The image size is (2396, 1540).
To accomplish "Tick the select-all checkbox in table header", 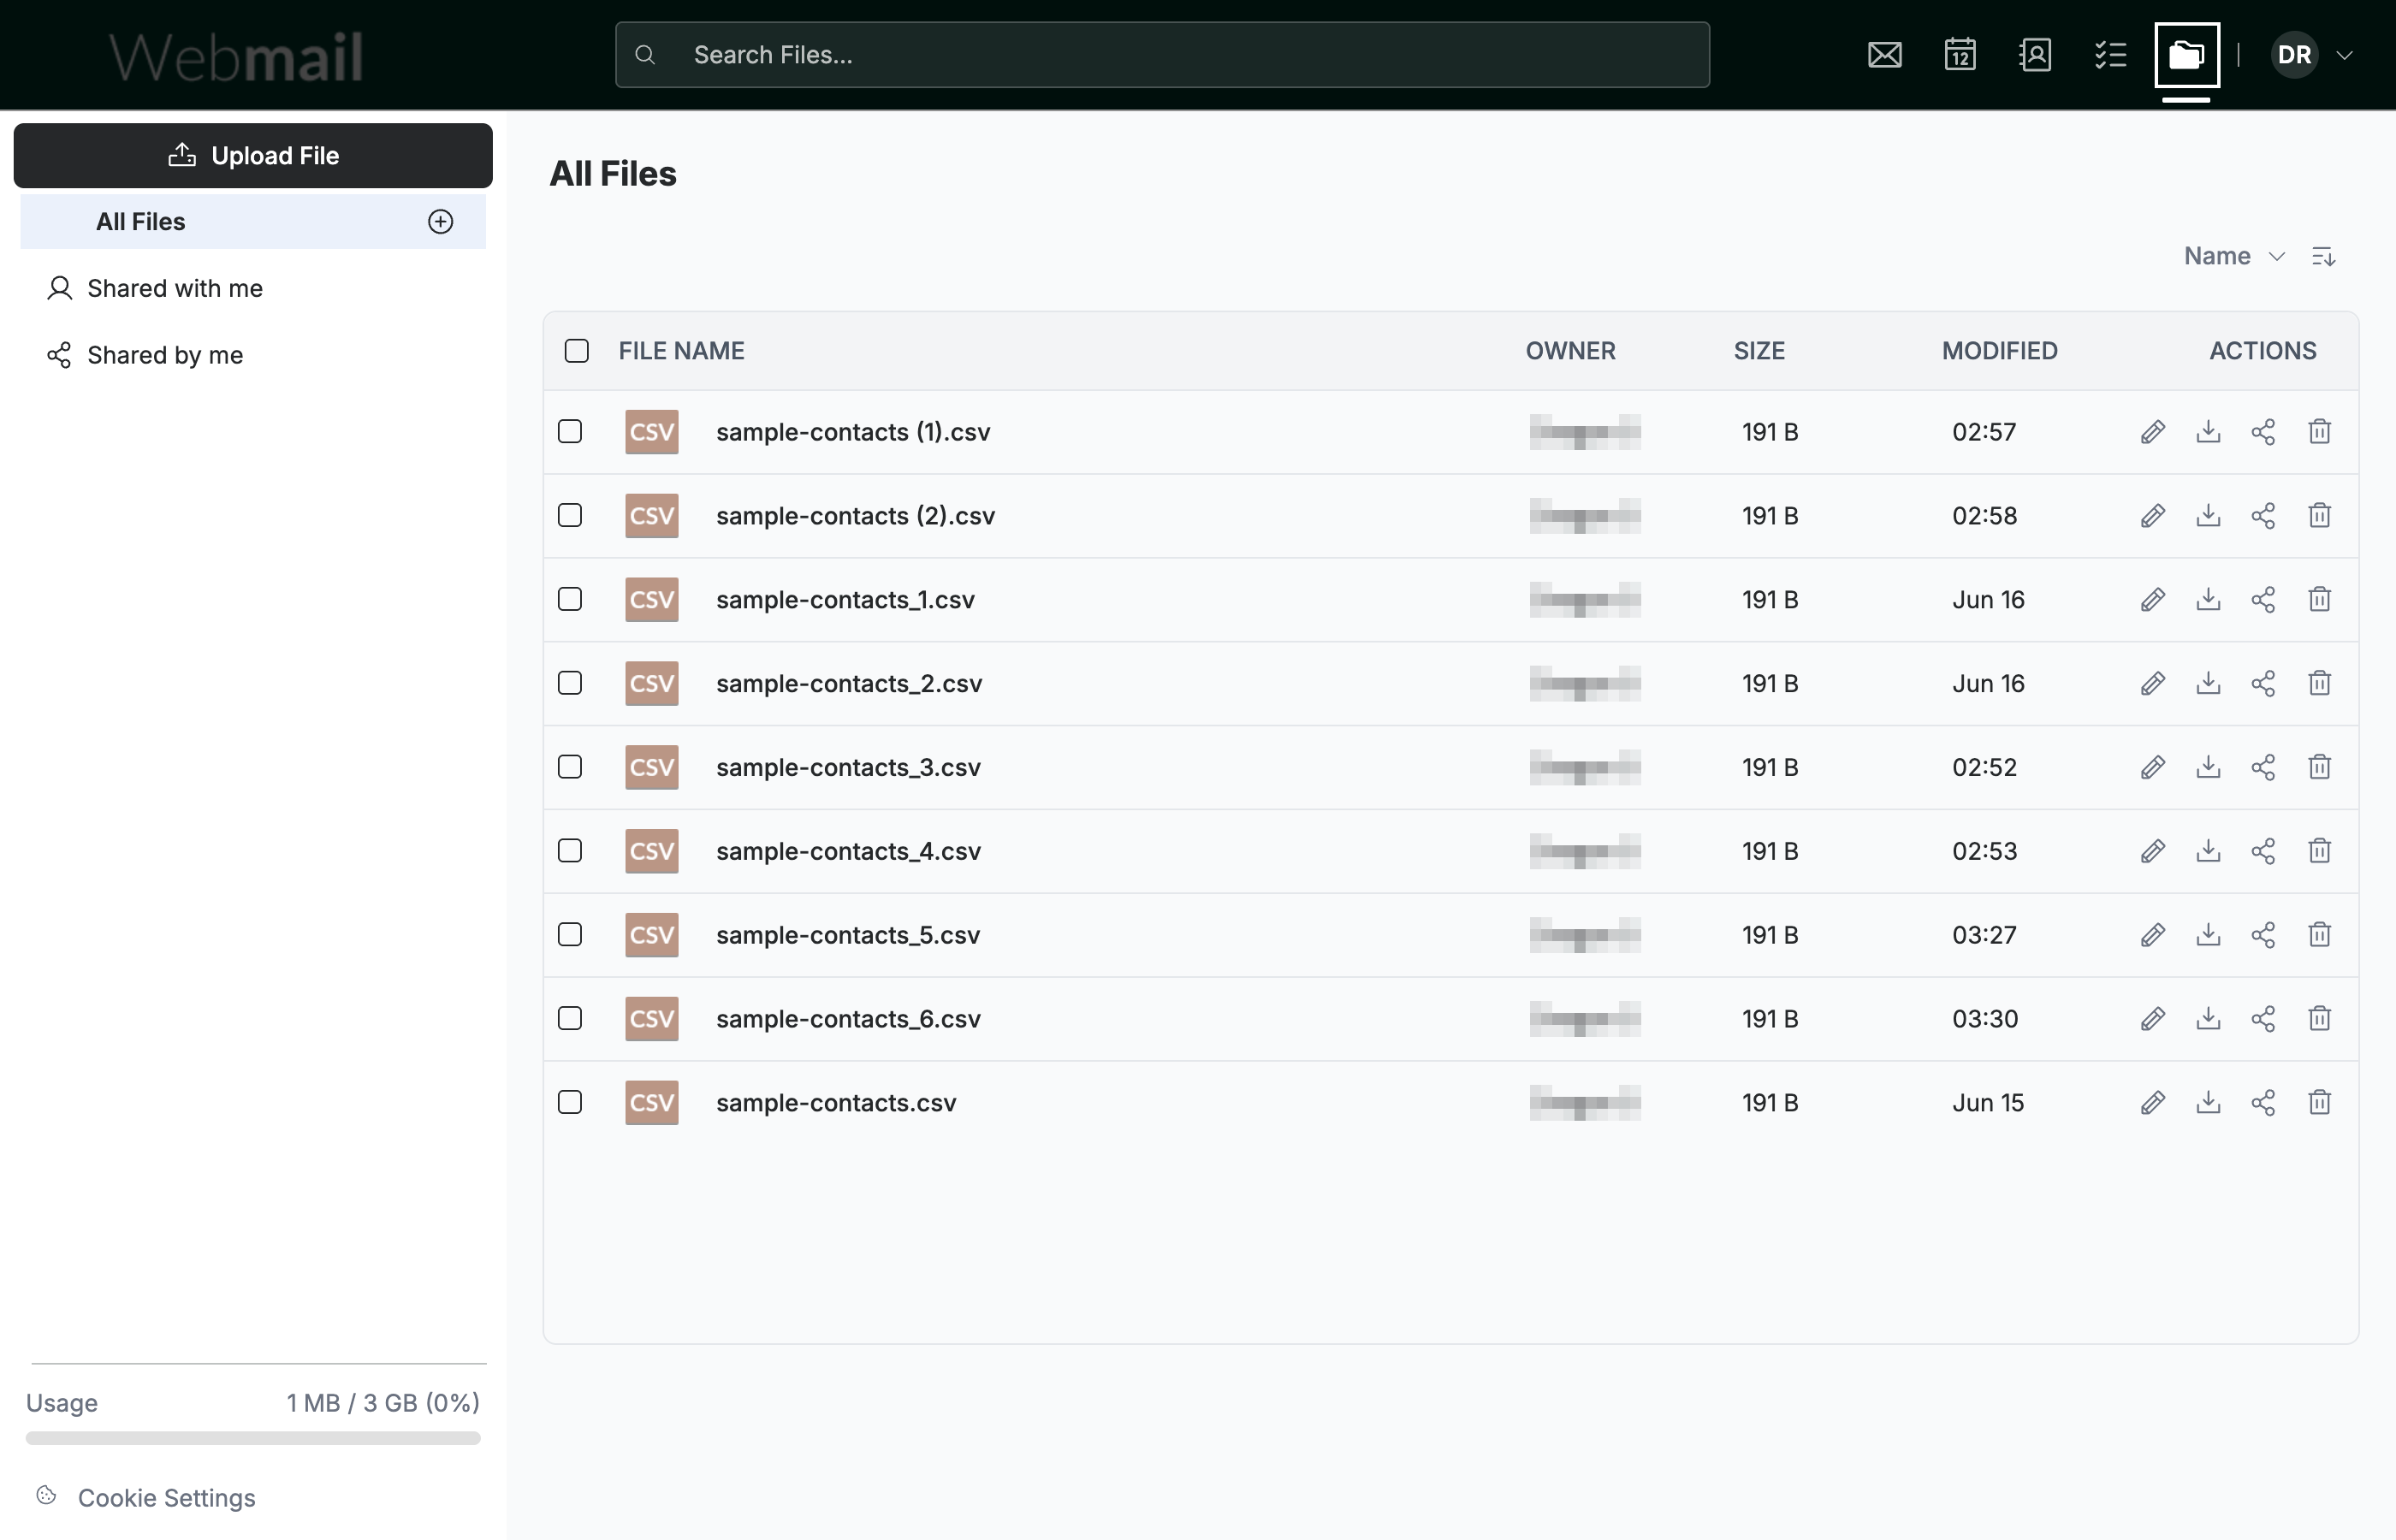I will pos(576,351).
